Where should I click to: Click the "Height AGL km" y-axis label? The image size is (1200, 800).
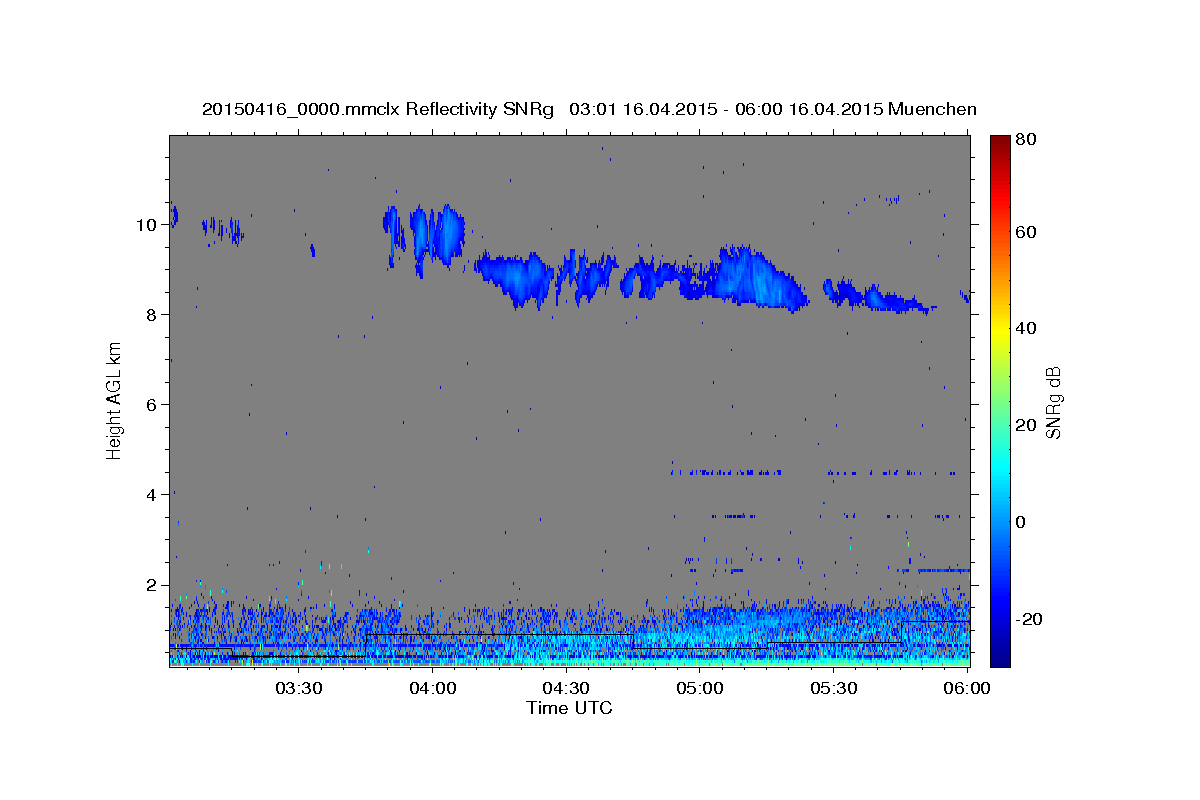[115, 401]
